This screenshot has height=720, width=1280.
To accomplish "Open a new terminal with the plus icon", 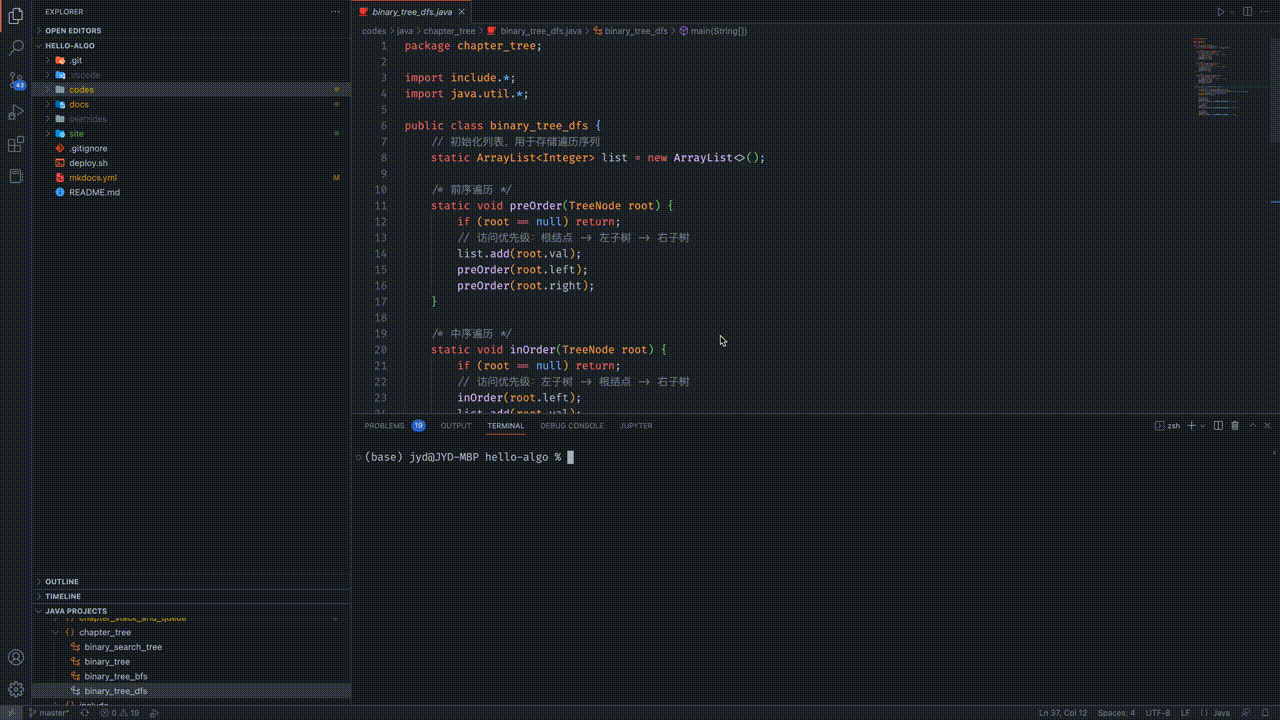I will point(1190,425).
